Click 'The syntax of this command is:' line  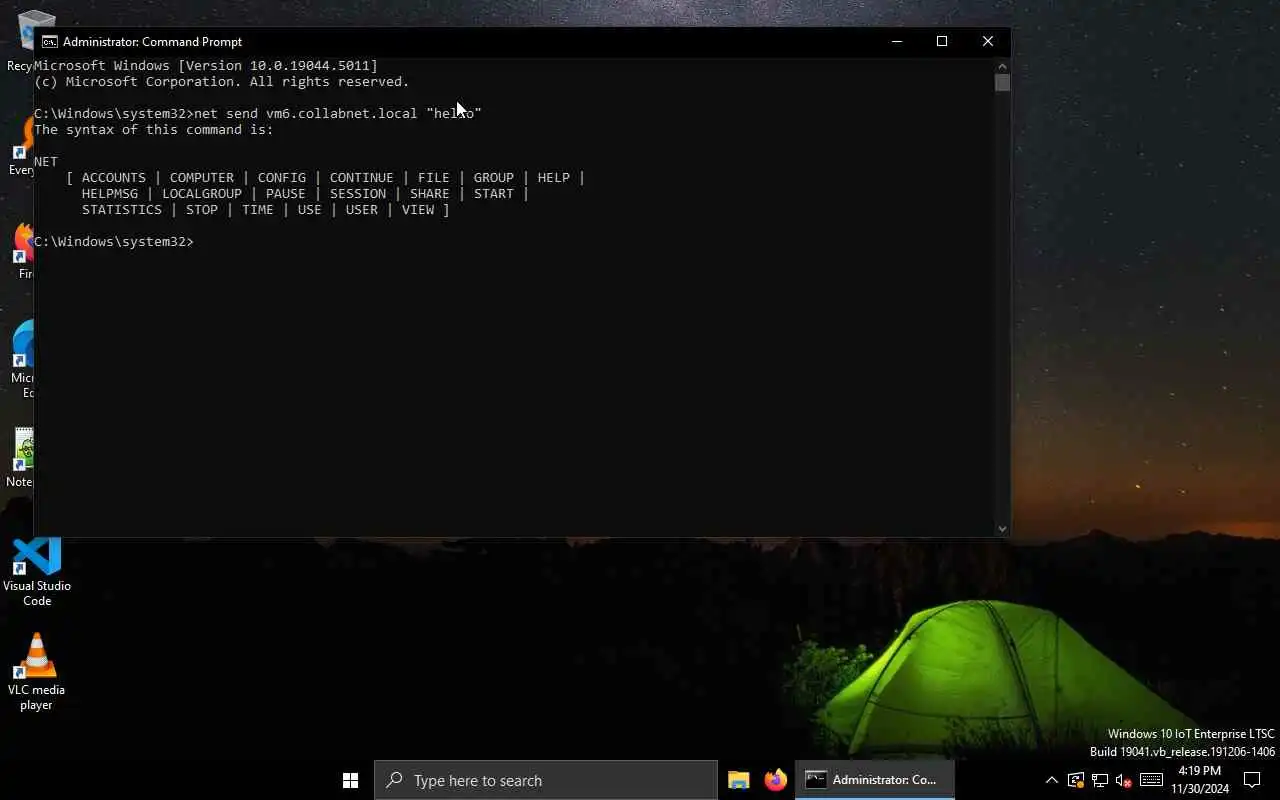click(154, 129)
